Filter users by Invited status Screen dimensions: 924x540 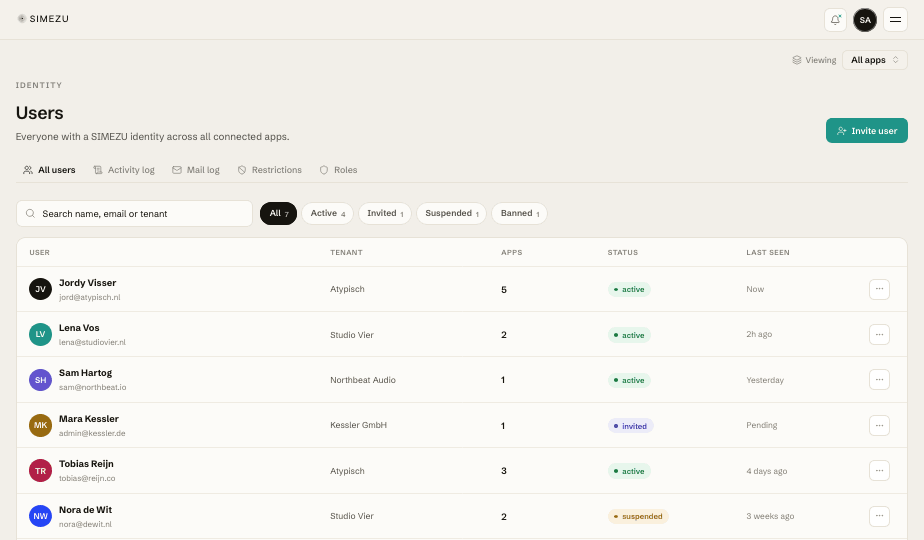384,213
